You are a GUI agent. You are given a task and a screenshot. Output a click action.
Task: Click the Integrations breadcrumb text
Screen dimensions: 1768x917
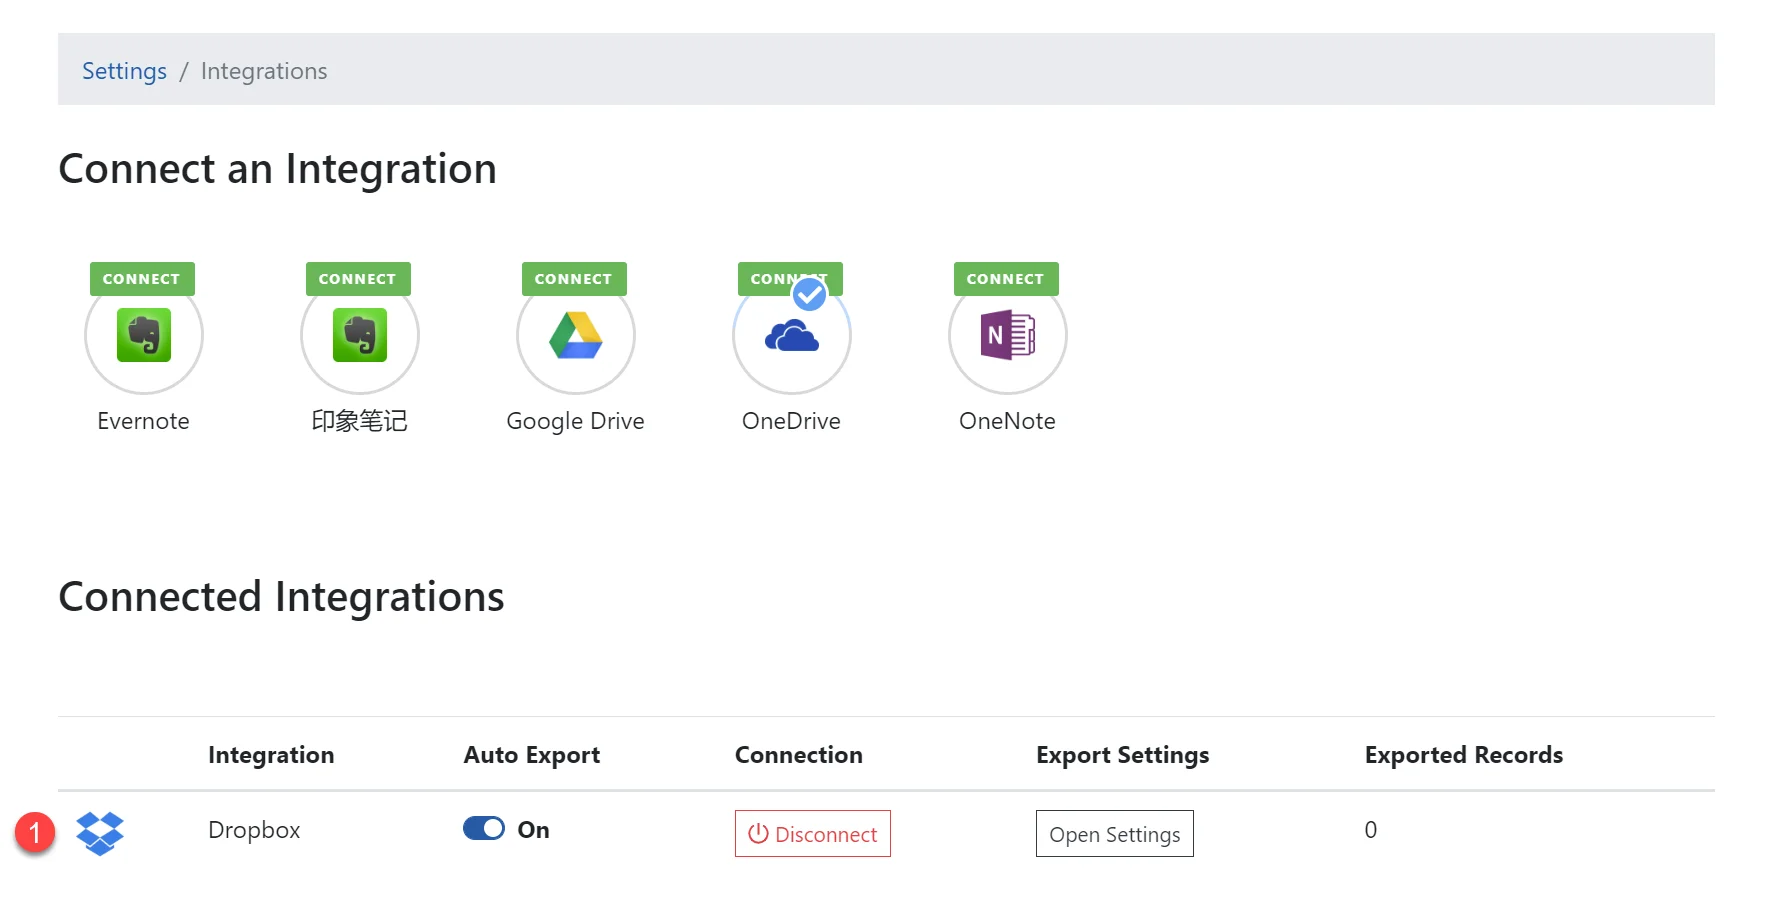(264, 71)
